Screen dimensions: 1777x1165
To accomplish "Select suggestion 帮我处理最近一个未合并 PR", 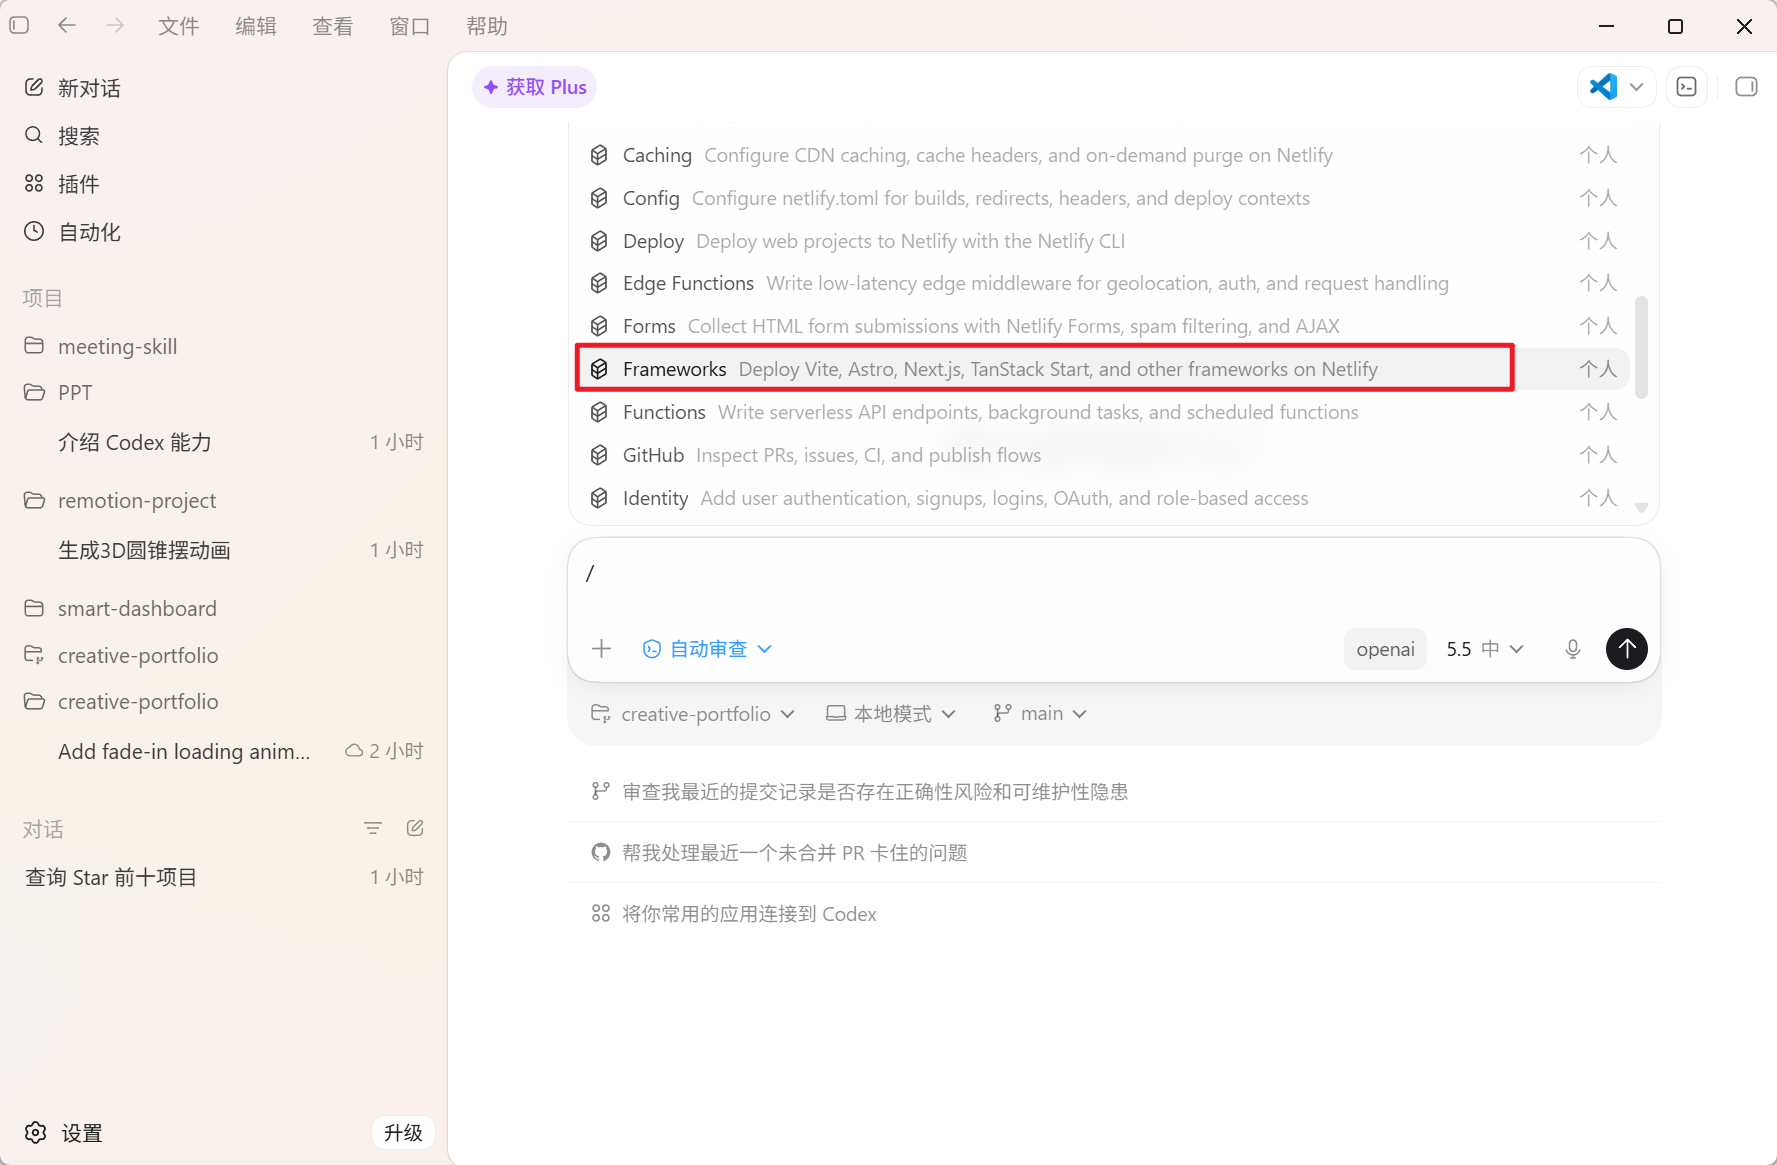I will tap(1114, 853).
